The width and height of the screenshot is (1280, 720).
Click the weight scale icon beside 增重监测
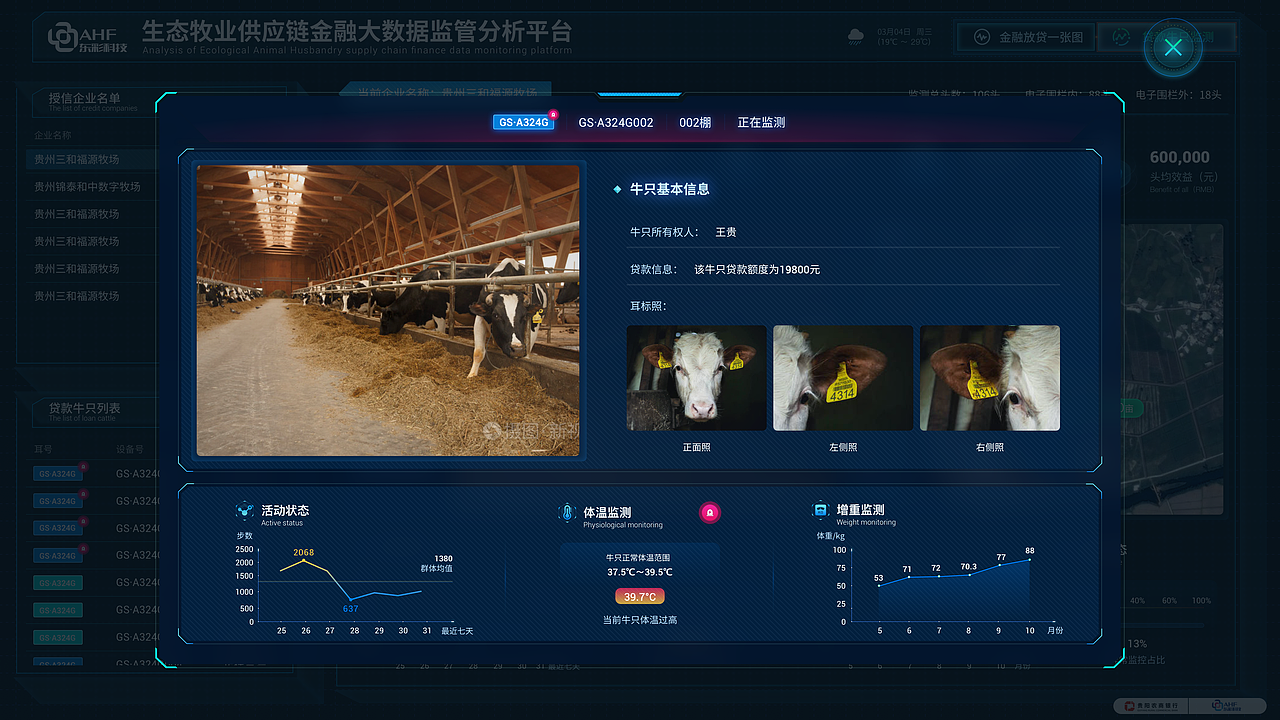pyautogui.click(x=820, y=510)
